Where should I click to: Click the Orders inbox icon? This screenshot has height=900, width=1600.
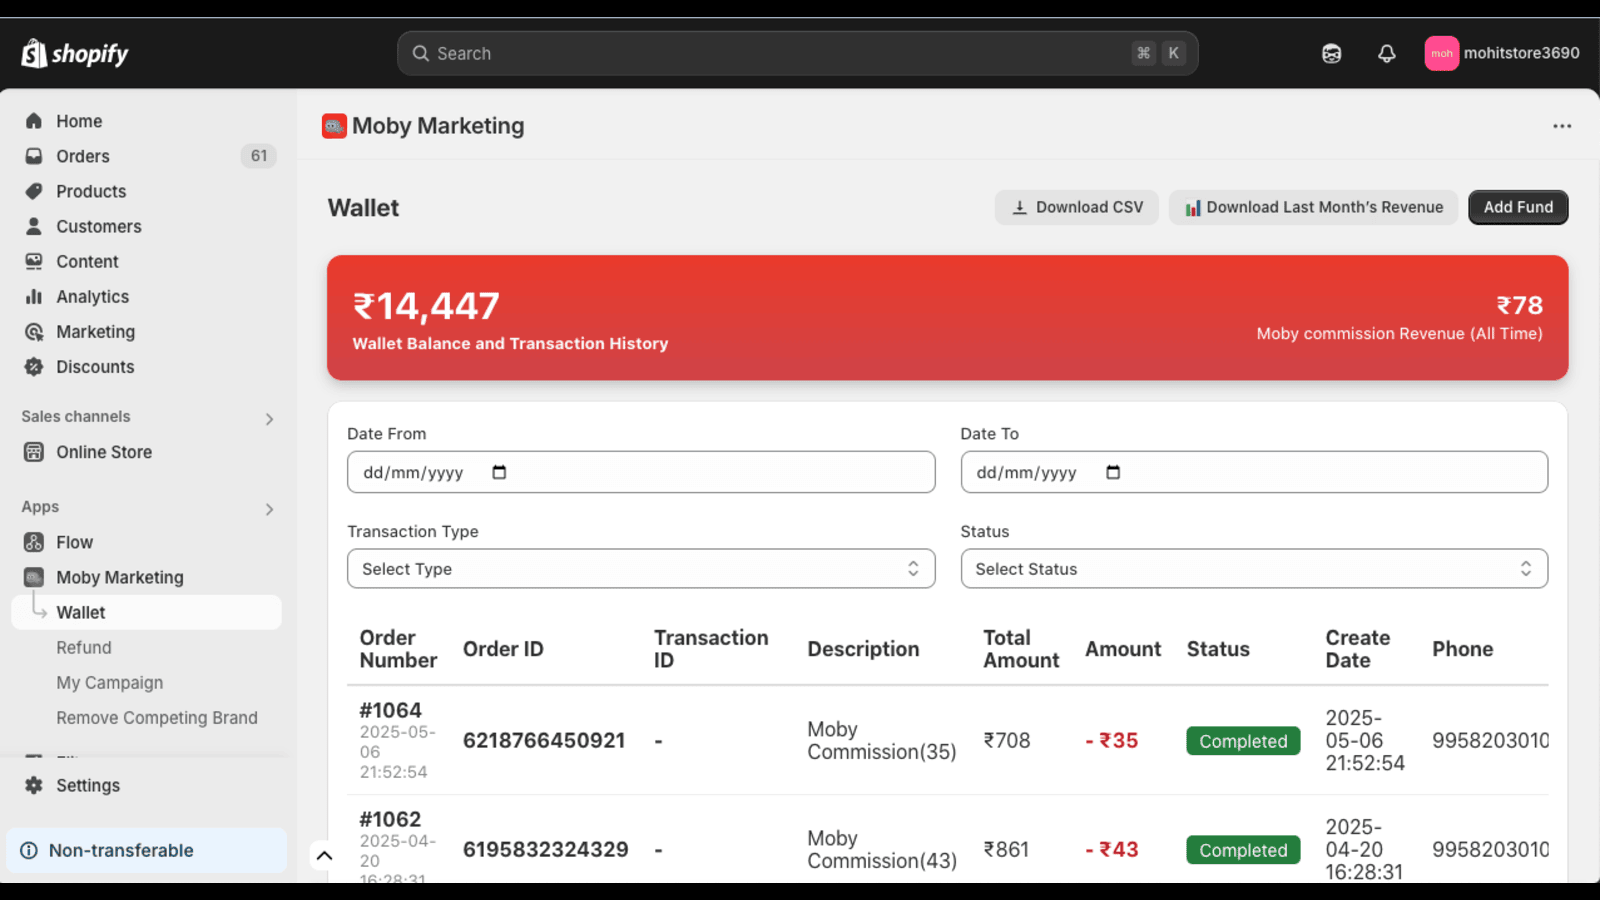[34, 156]
